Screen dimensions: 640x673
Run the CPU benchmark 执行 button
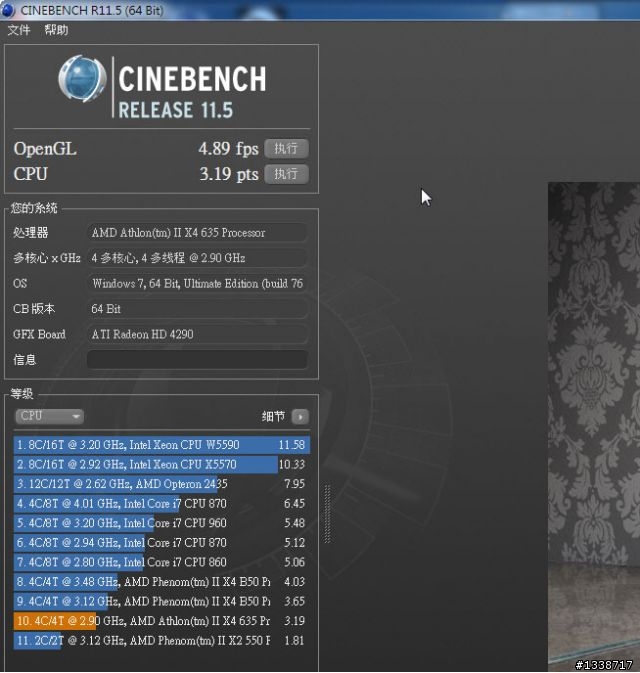point(286,174)
